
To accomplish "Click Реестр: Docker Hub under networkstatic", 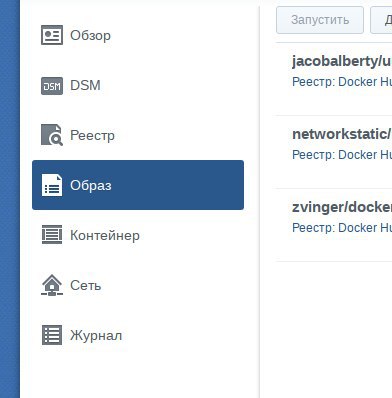I will (x=342, y=155).
